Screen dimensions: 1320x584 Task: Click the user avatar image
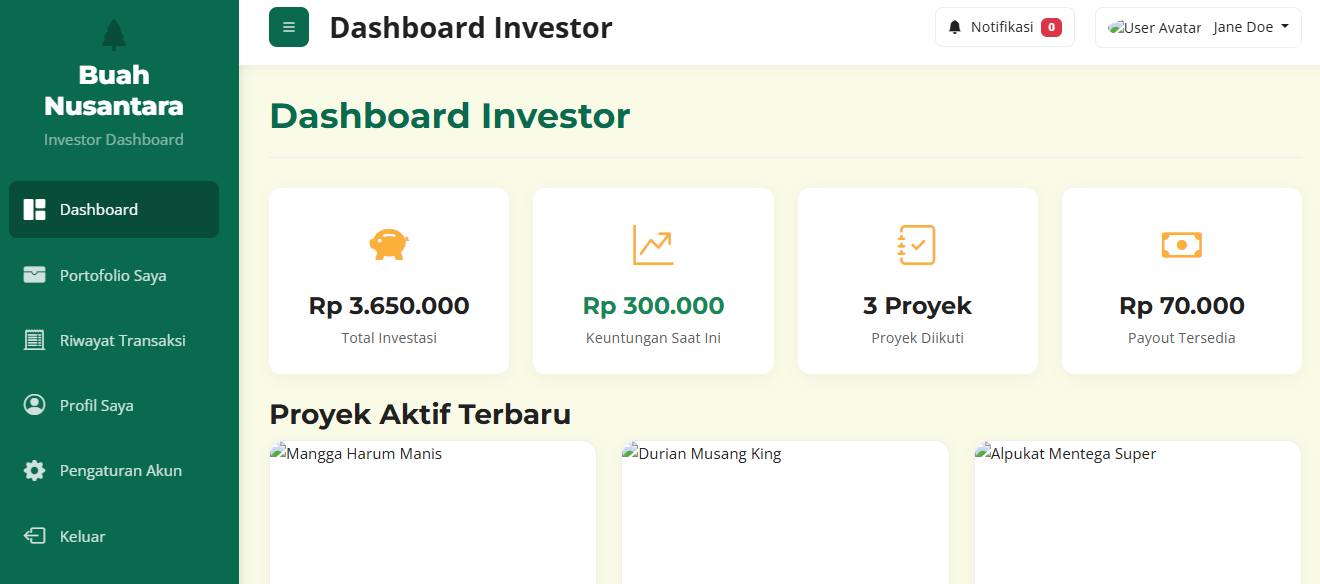click(1155, 28)
